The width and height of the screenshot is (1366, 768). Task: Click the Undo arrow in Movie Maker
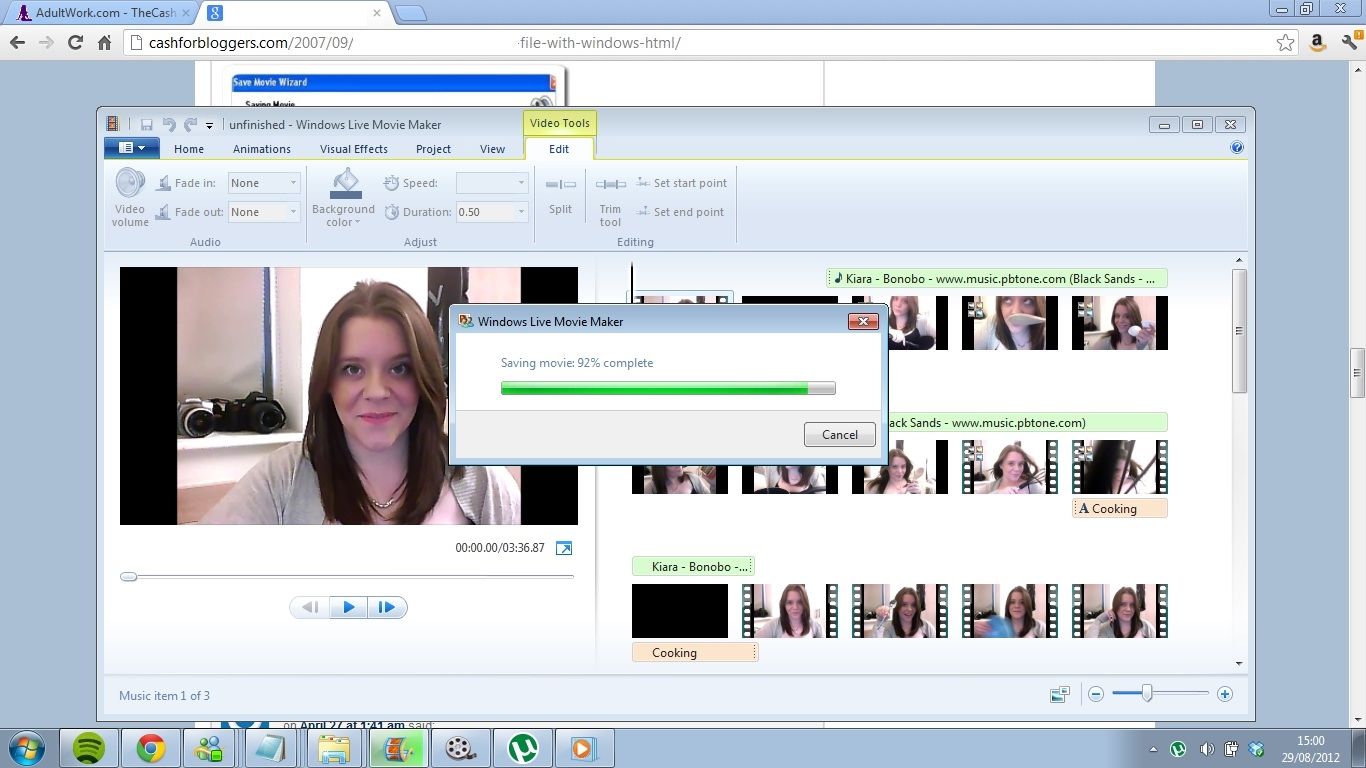tap(169, 125)
